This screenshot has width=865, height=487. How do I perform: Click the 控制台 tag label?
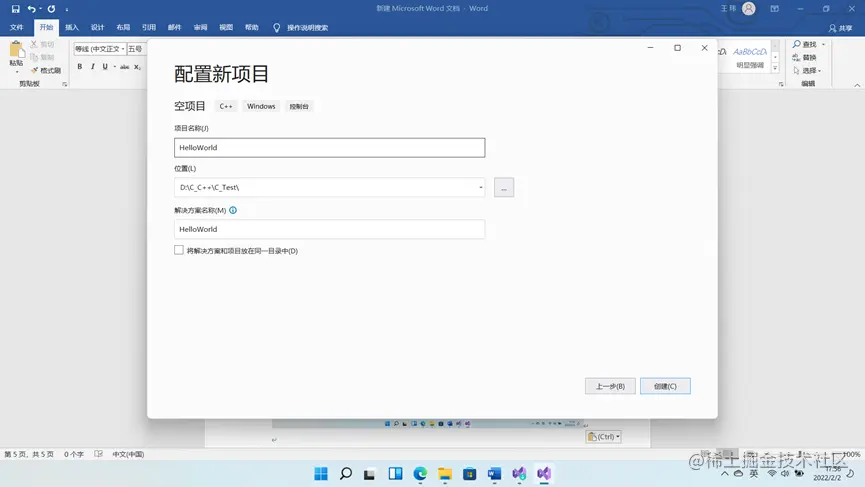[x=299, y=106]
